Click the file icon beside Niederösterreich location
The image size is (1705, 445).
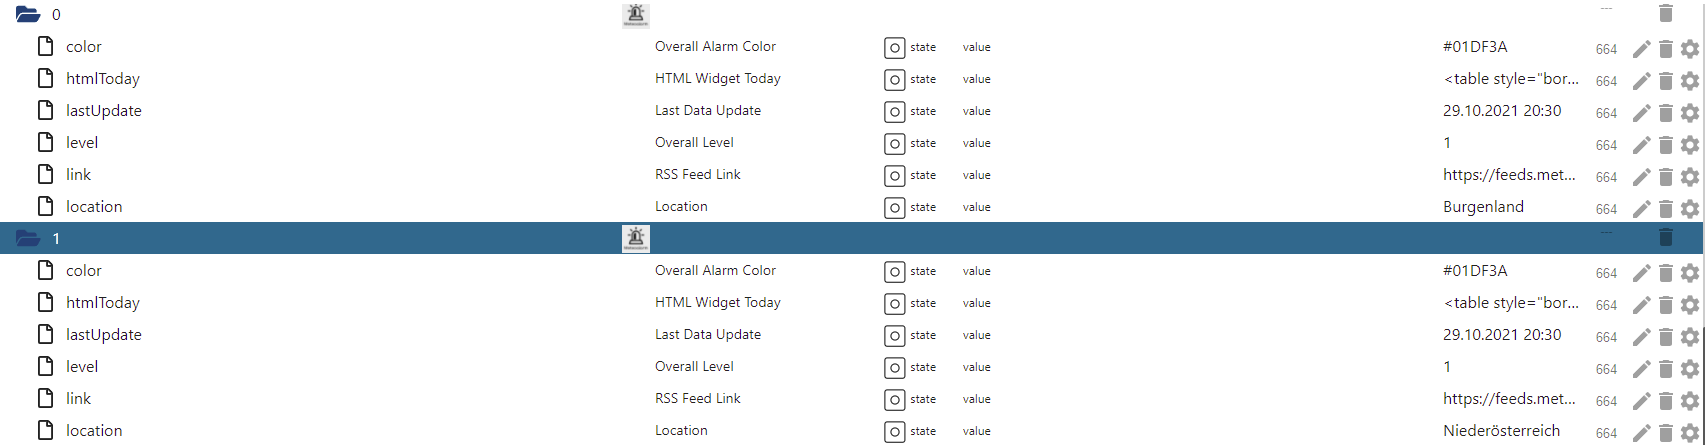[45, 430]
